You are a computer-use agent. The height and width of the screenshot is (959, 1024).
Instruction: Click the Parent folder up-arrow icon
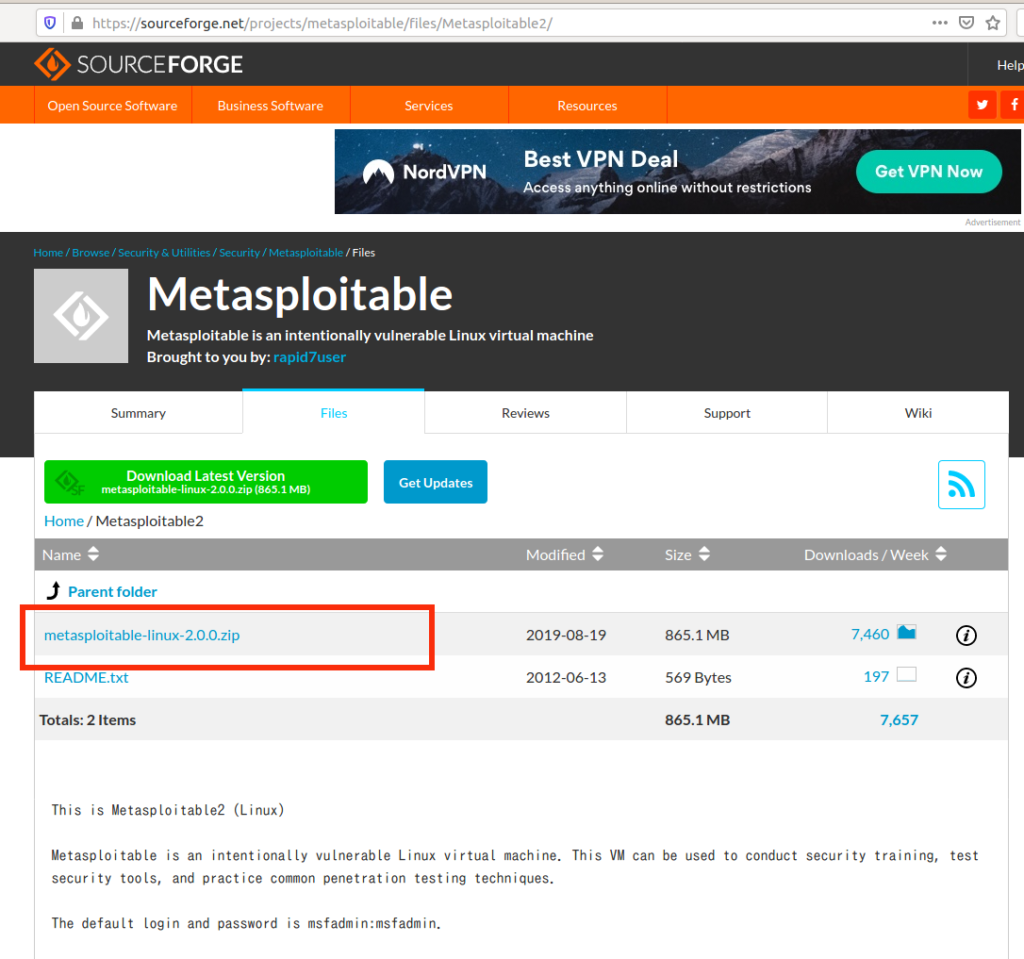[54, 591]
